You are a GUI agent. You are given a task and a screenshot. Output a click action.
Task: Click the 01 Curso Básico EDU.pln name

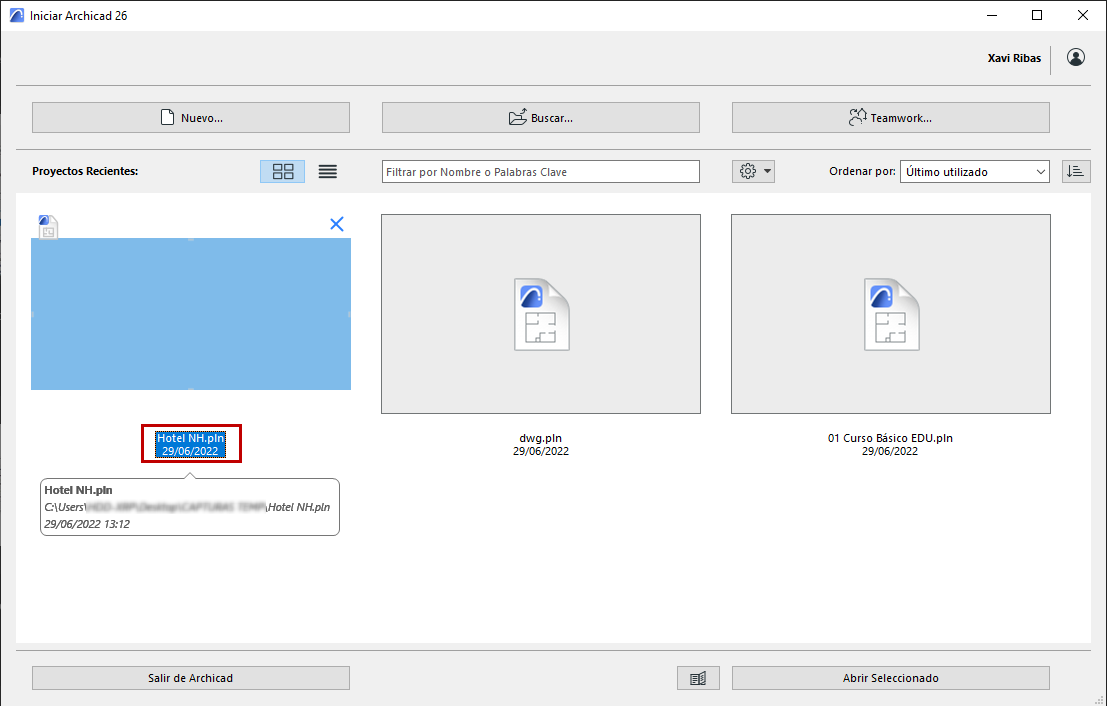(890, 438)
